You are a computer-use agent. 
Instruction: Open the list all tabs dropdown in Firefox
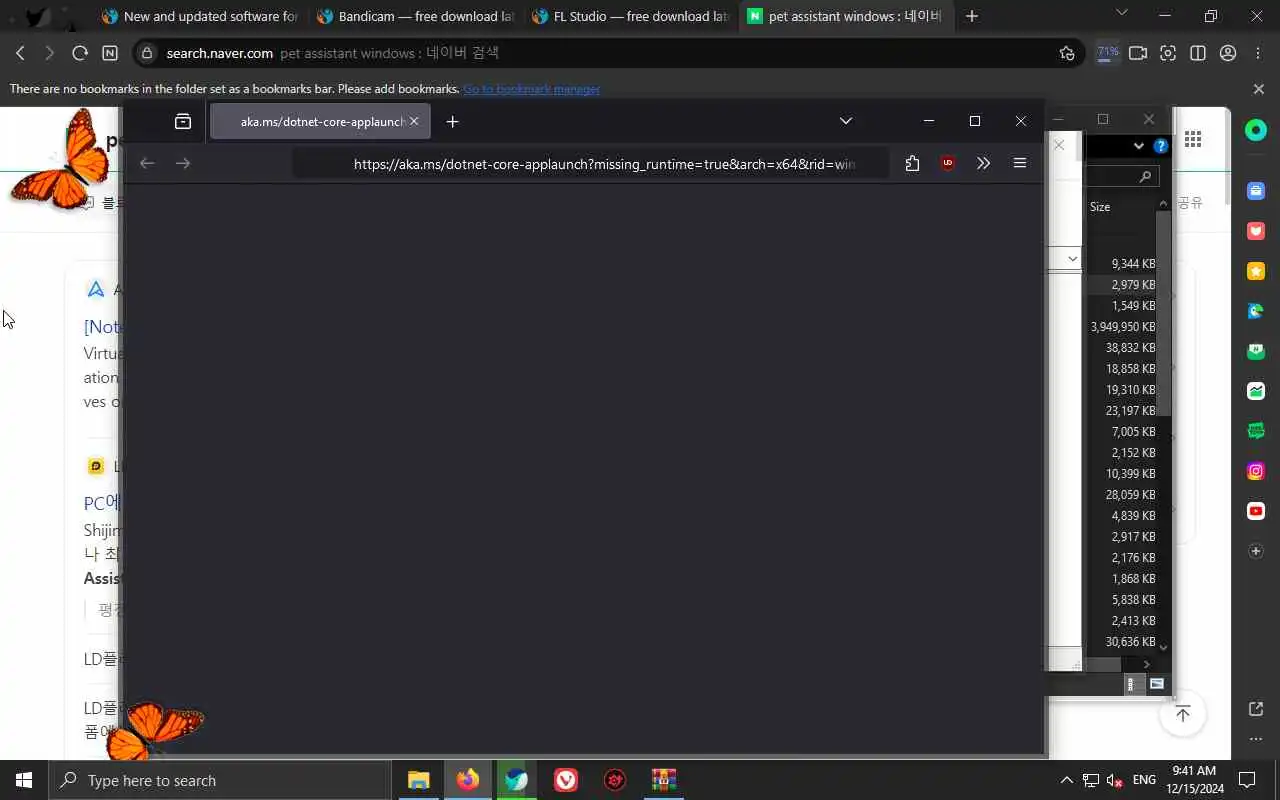(x=846, y=121)
